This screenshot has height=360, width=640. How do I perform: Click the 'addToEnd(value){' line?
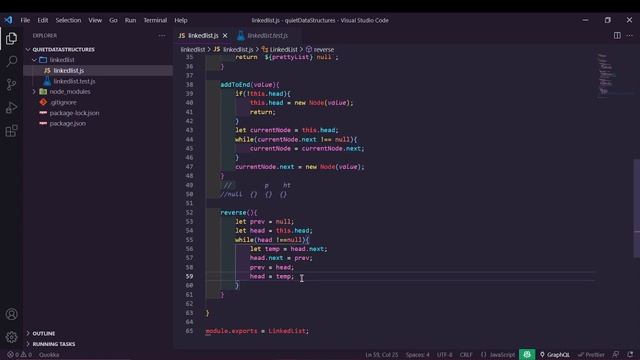[x=250, y=84]
